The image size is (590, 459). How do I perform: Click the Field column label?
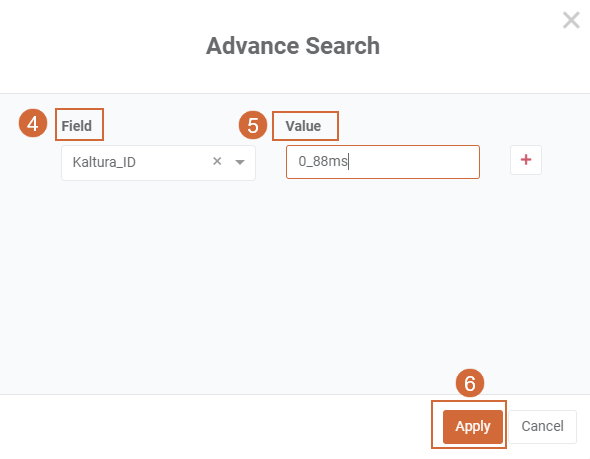coord(77,126)
